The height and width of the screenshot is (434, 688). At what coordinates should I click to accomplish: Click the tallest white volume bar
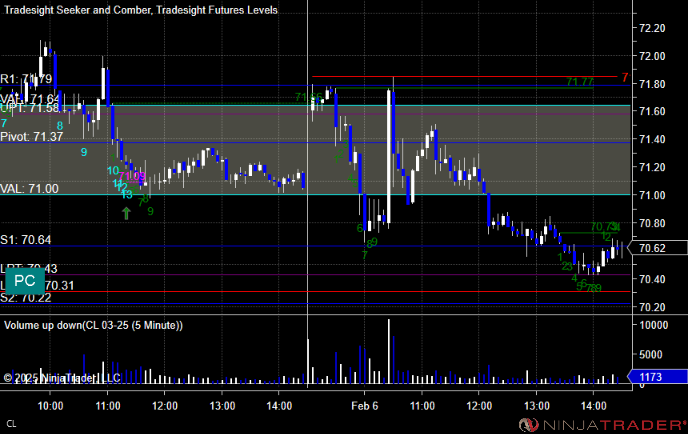(x=388, y=352)
